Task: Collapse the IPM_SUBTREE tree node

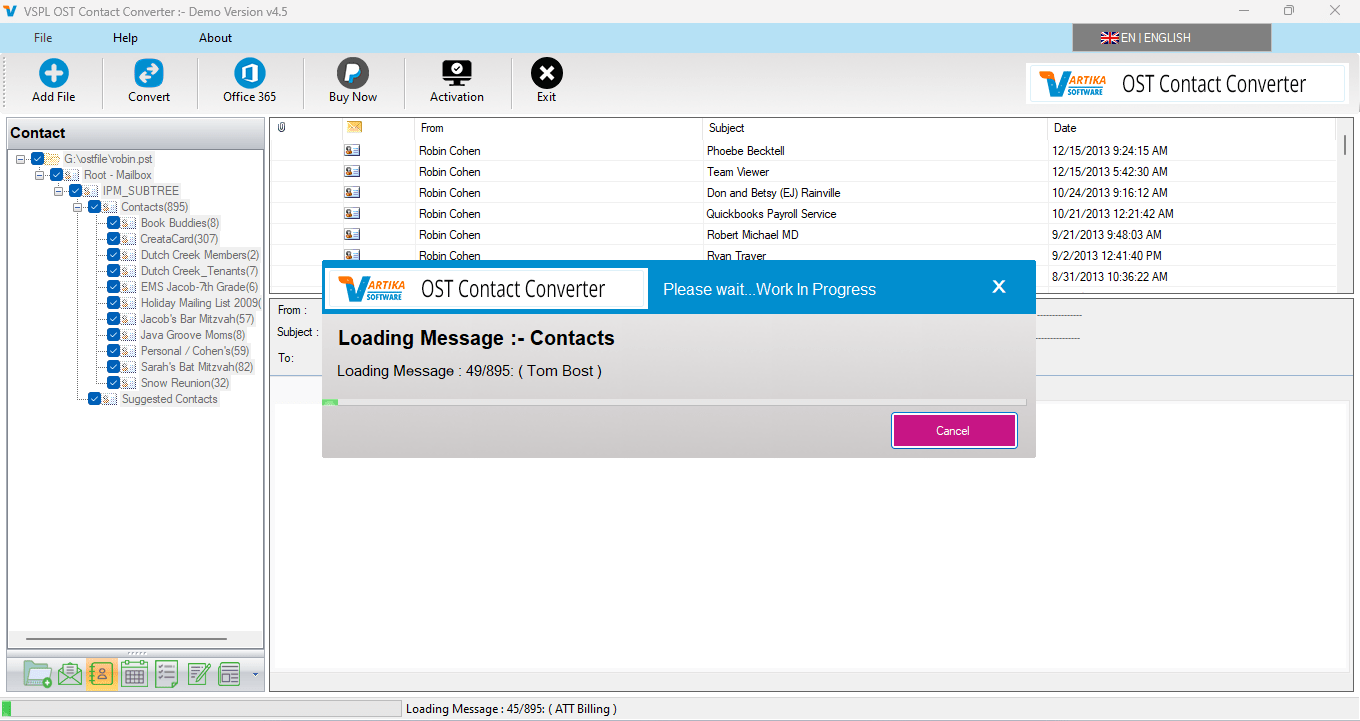Action: 59,191
